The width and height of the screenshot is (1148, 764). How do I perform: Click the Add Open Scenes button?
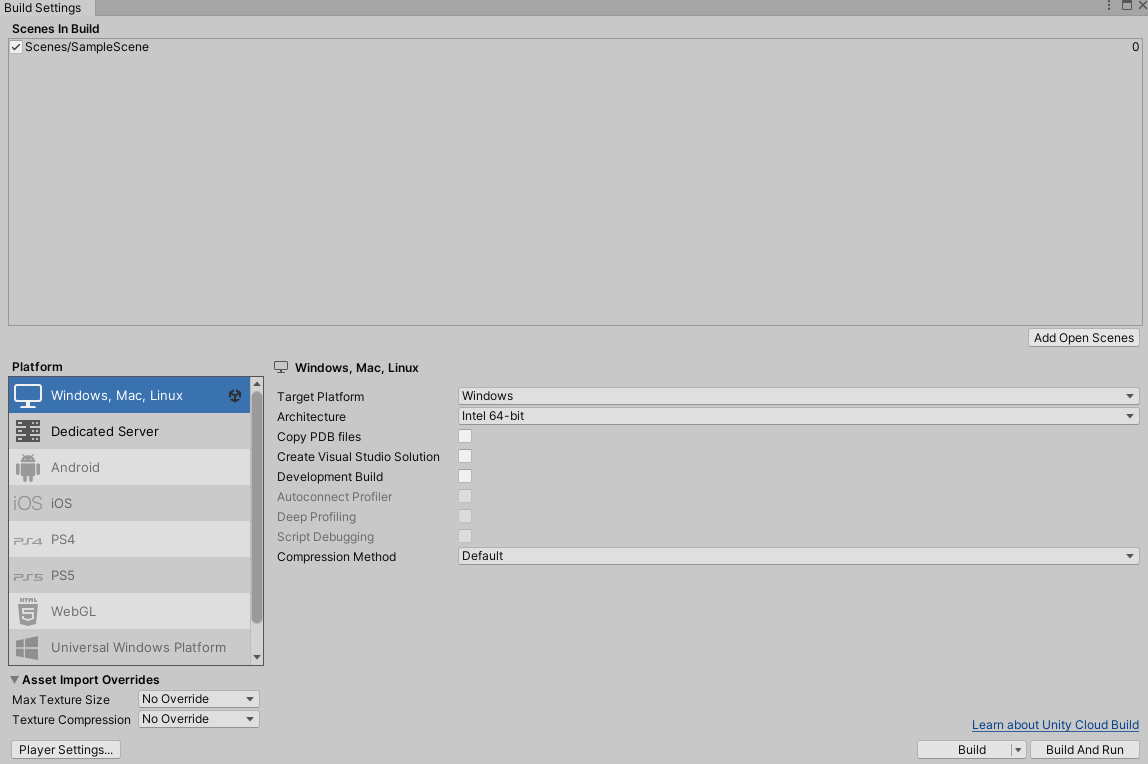(1084, 337)
